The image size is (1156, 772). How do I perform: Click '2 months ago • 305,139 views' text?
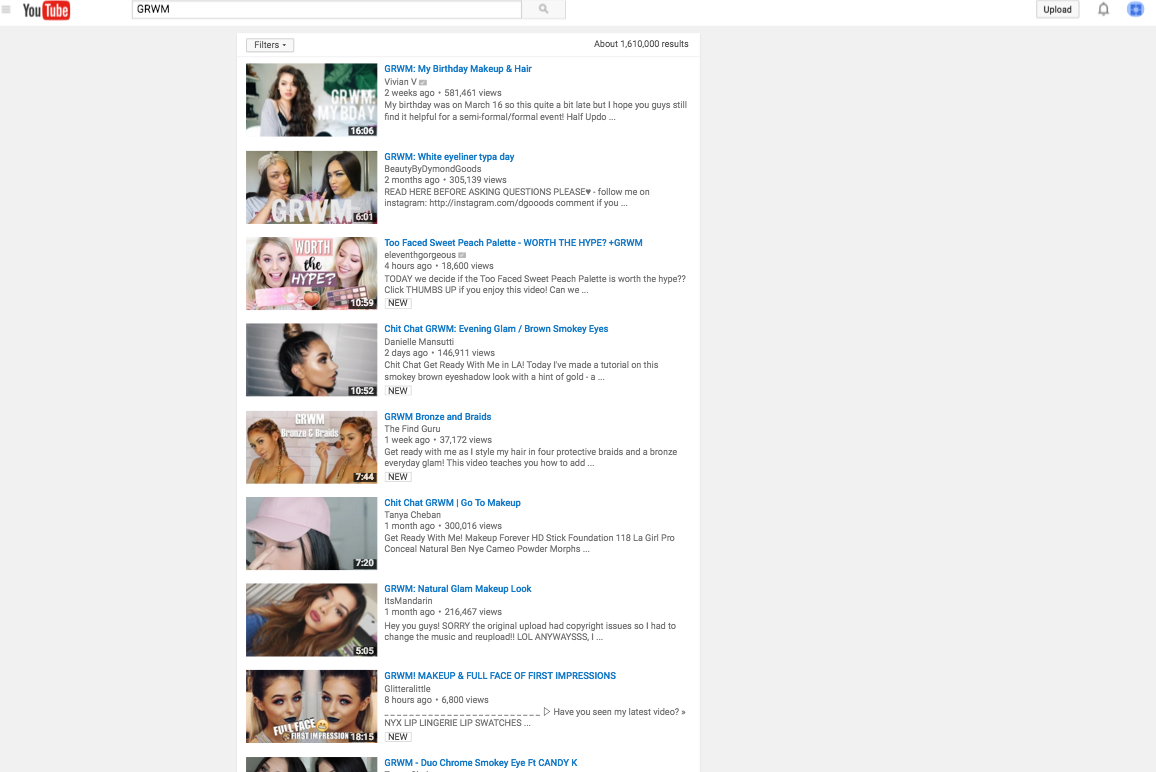click(445, 180)
